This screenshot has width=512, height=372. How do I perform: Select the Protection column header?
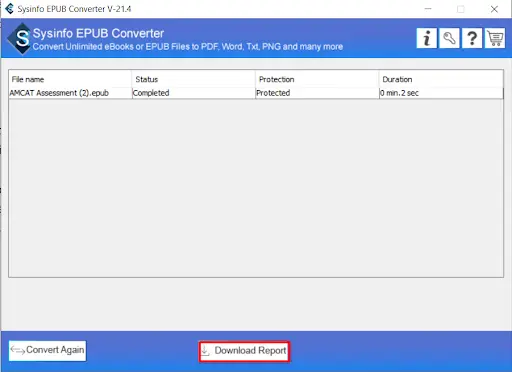(317, 79)
